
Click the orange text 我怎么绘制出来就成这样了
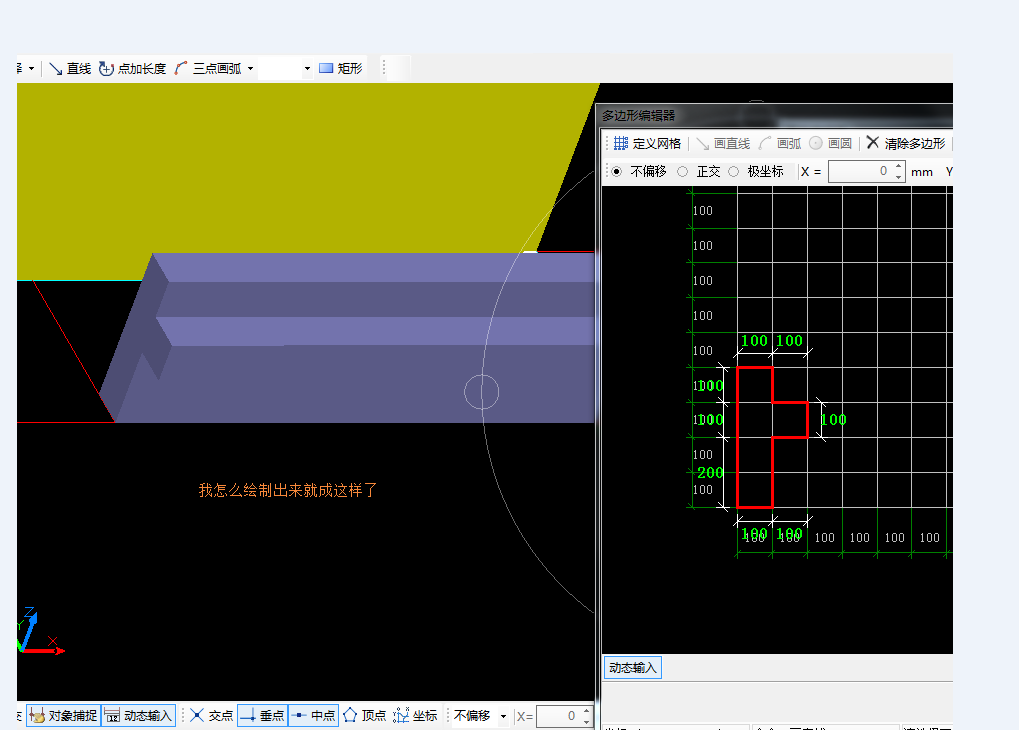(x=288, y=490)
